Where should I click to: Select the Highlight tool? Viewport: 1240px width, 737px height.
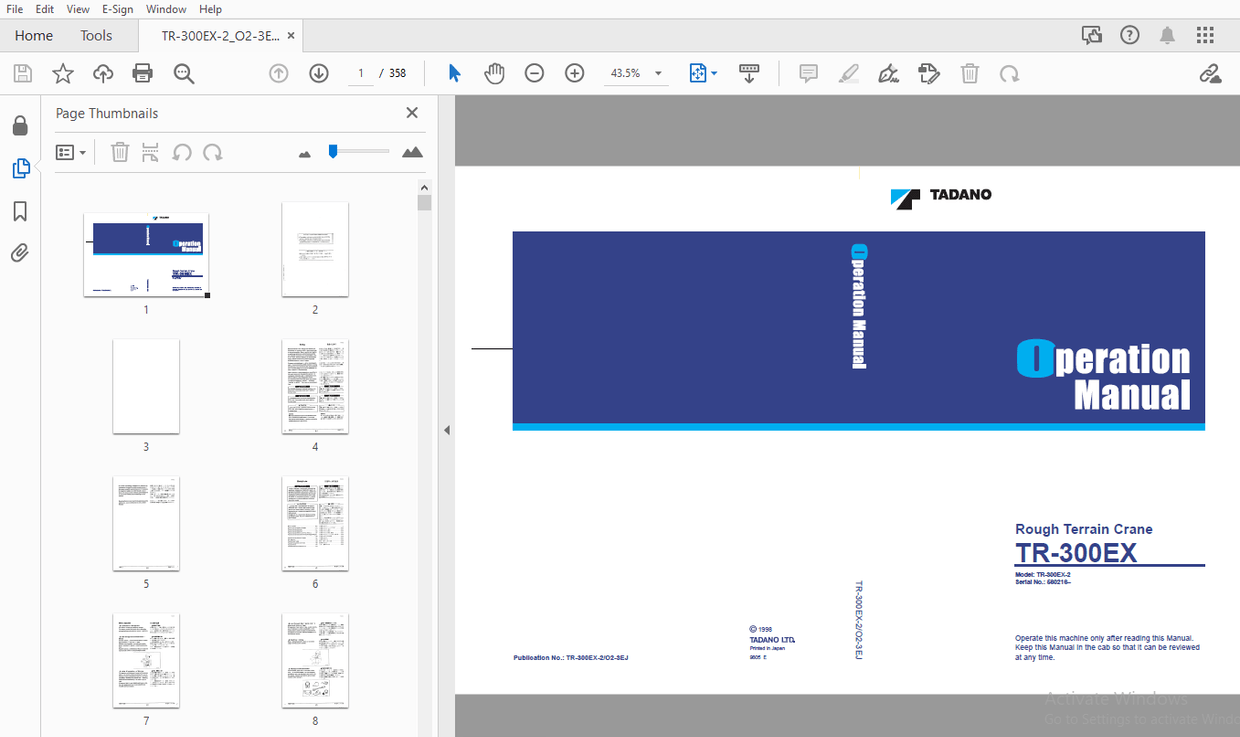848,73
